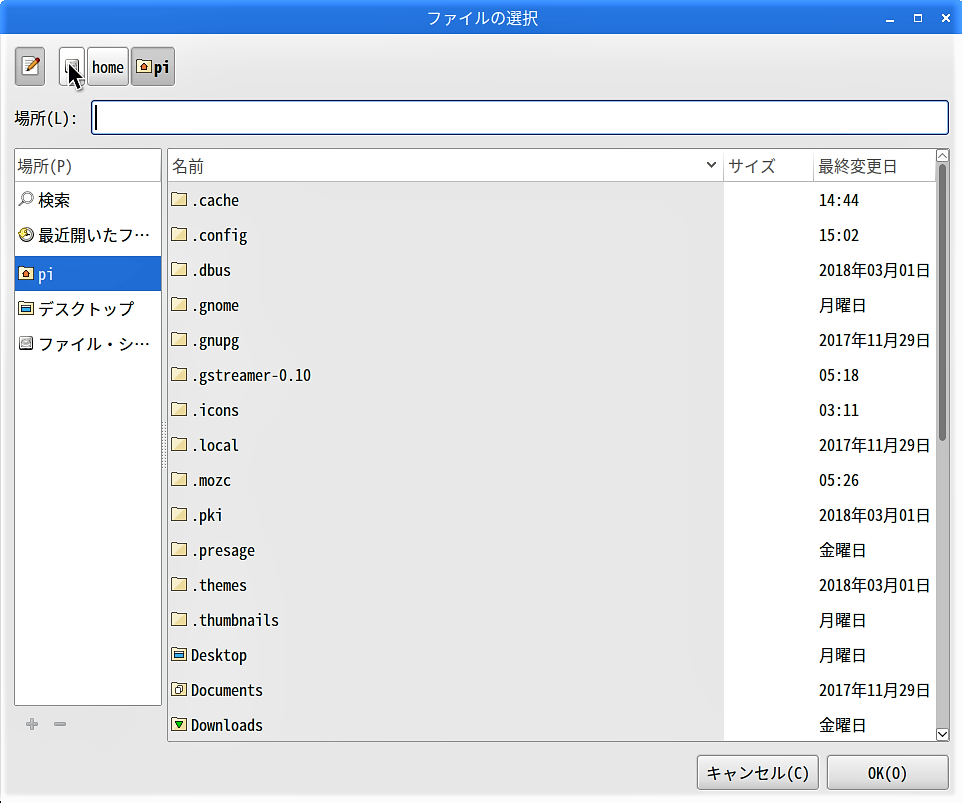Image resolution: width=962 pixels, height=803 pixels.
Task: Sort by the Size column header
Action: [769, 166]
